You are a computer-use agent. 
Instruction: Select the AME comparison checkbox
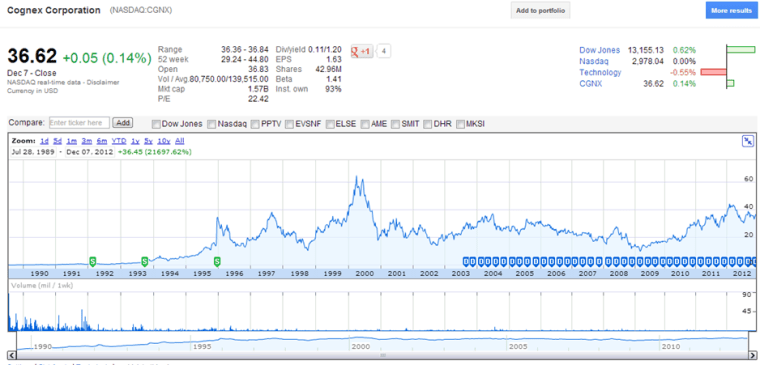pyautogui.click(x=365, y=124)
